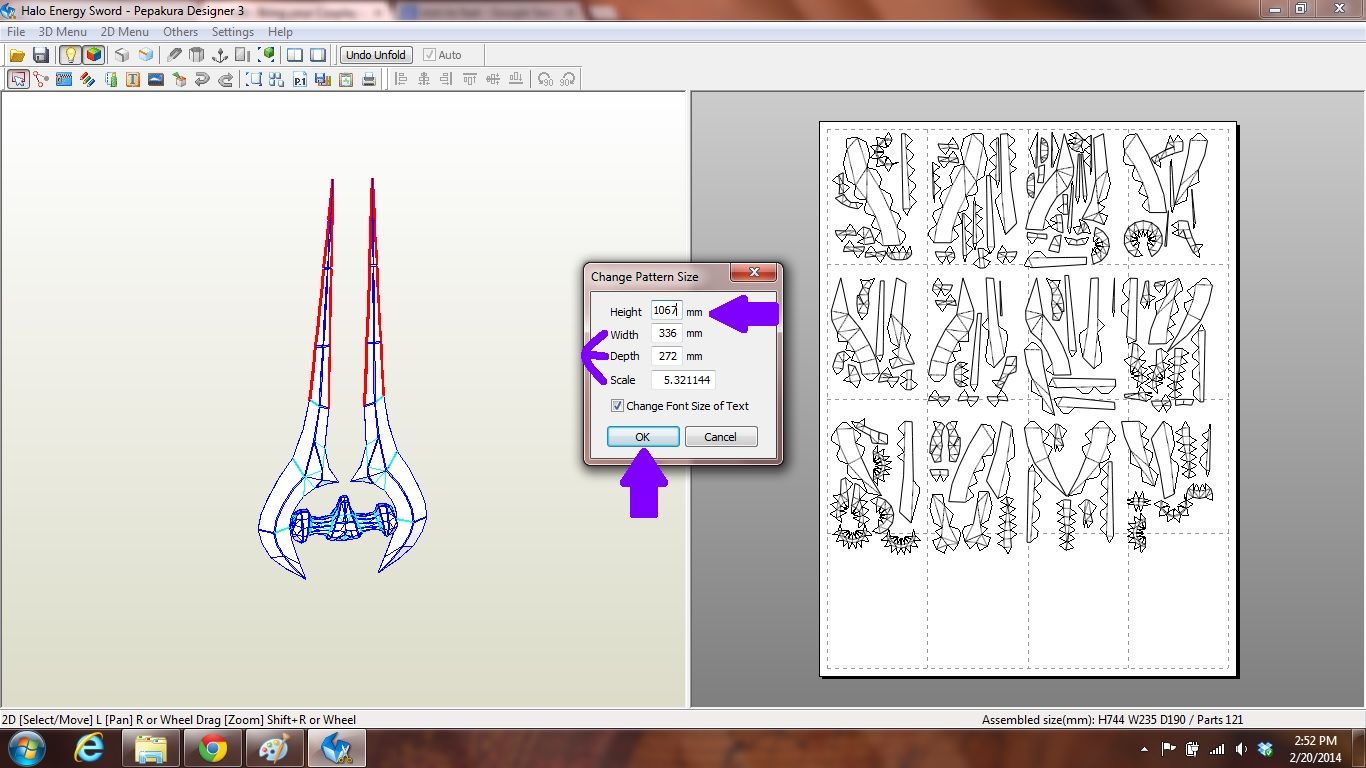Rotate selected parts 90 degrees clockwise
Viewport: 1366px width, 768px height.
click(x=568, y=79)
